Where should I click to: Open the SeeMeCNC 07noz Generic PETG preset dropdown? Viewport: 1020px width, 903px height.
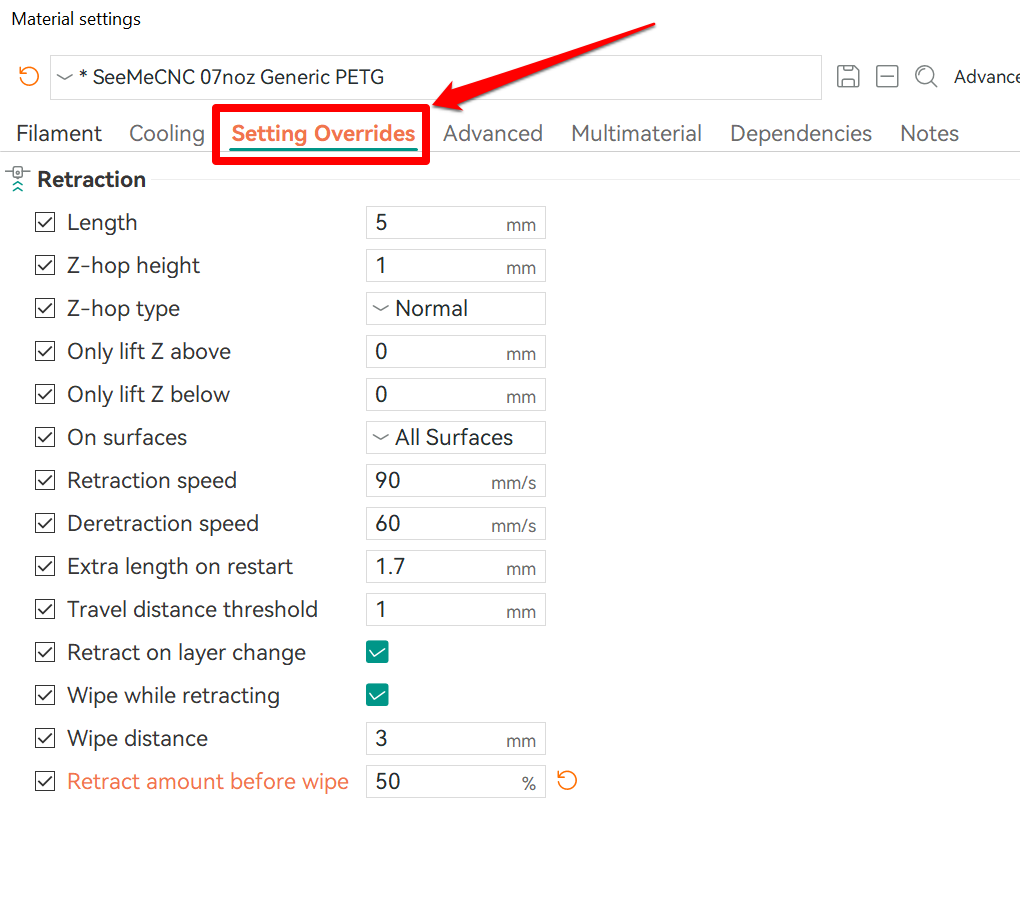pyautogui.click(x=435, y=78)
